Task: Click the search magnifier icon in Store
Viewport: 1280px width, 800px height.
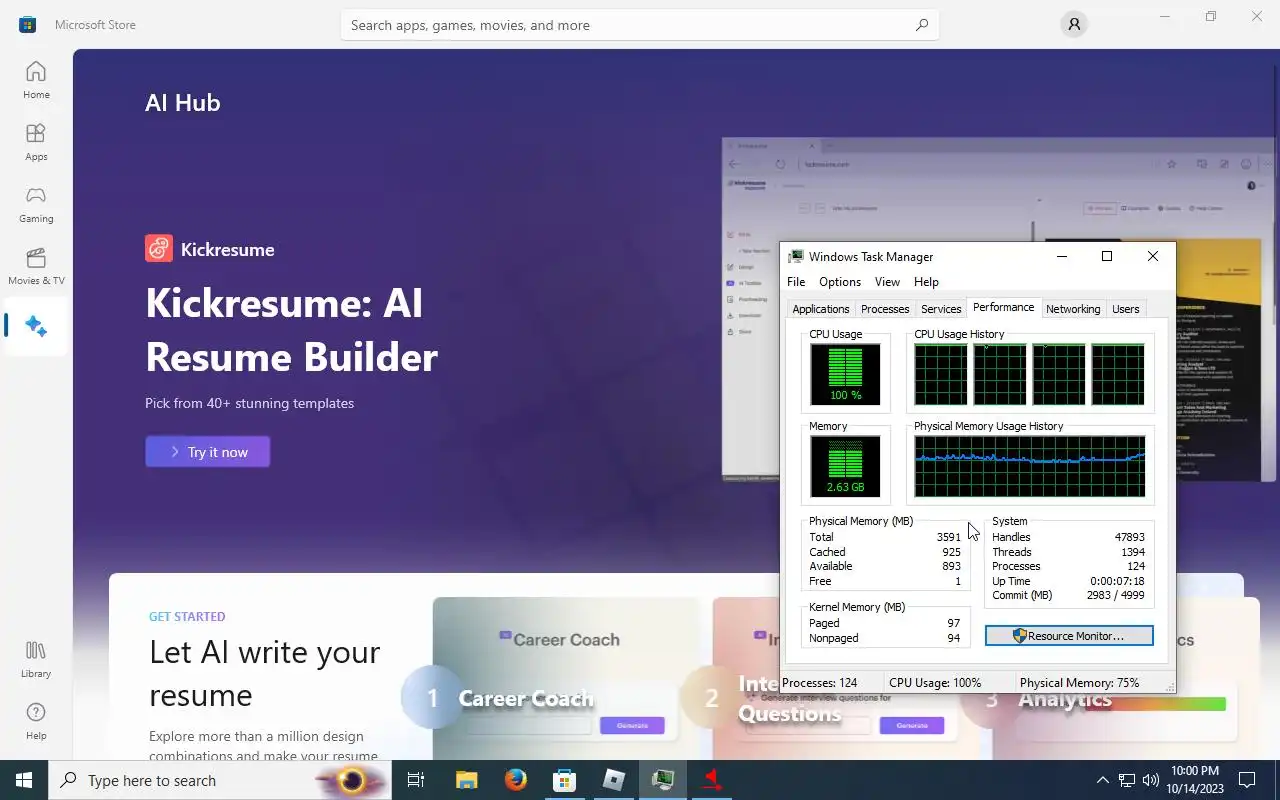Action: (921, 25)
